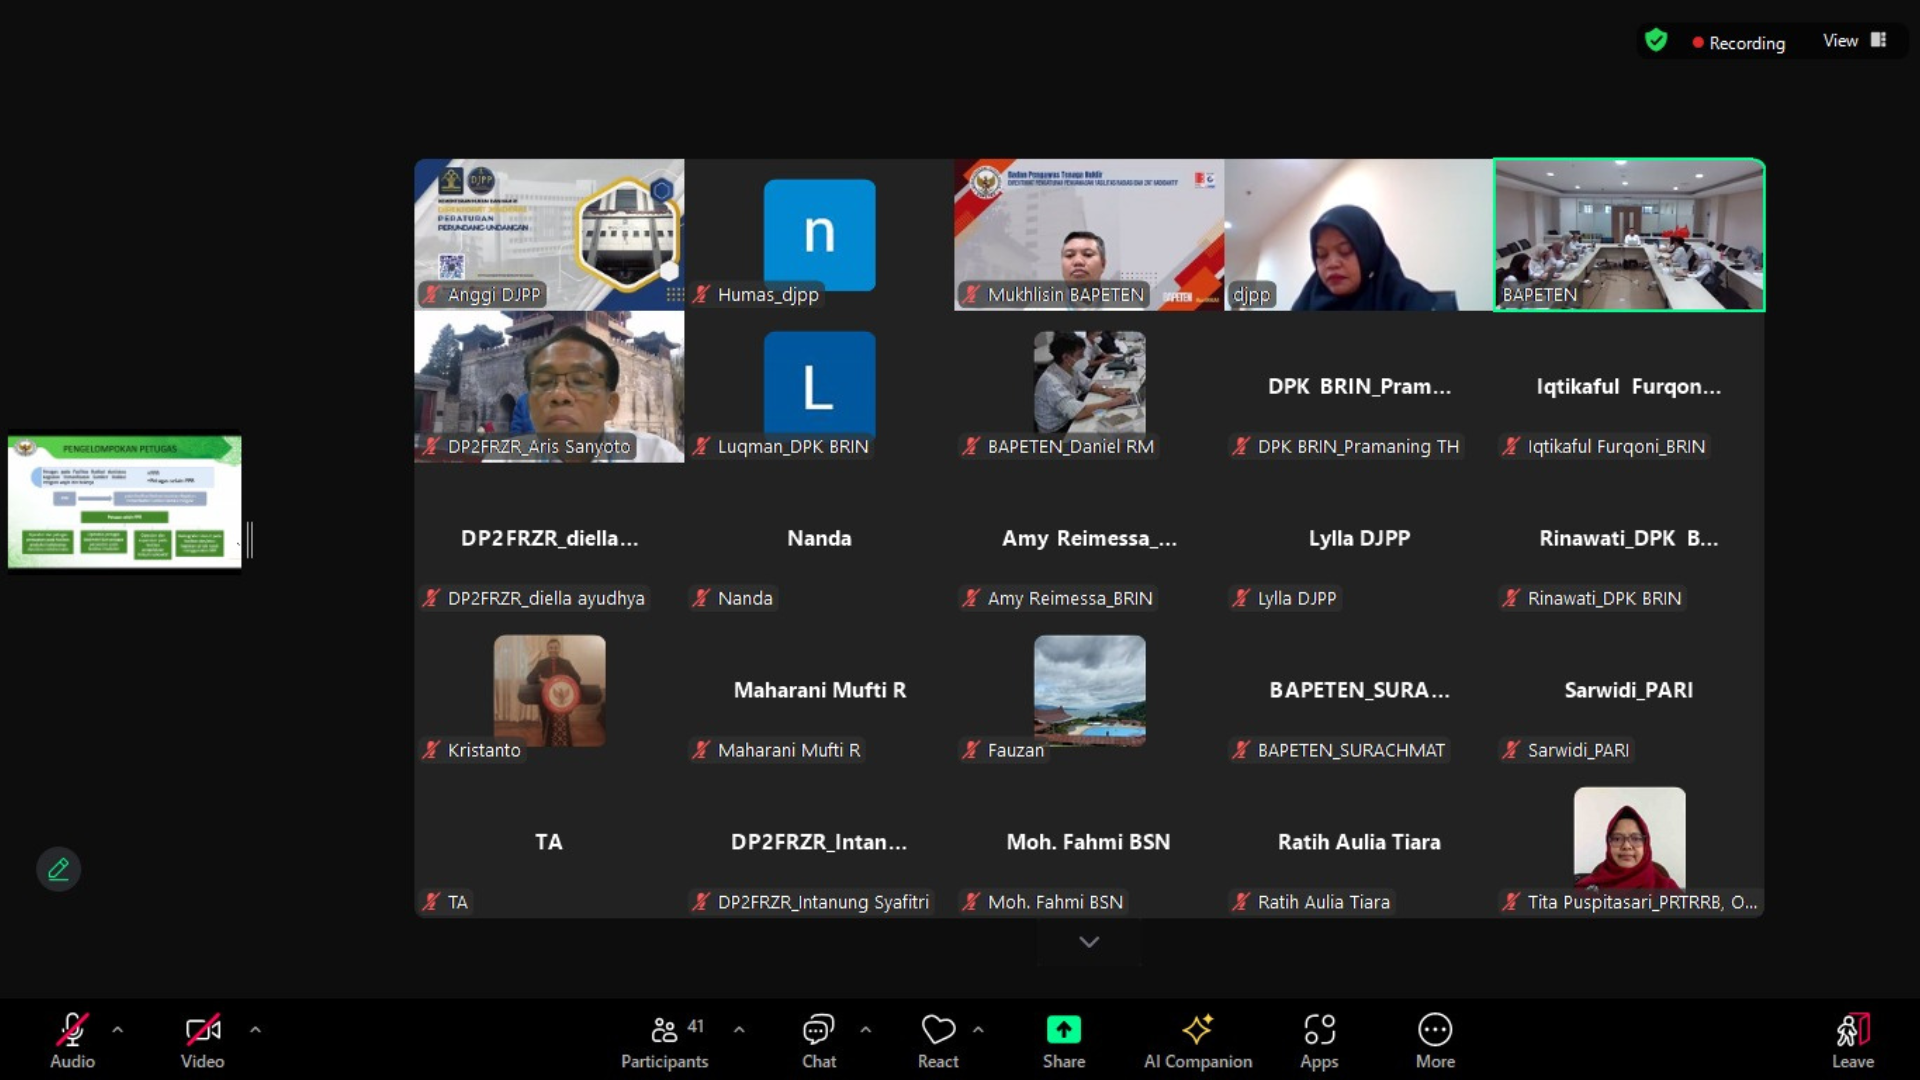Select Maharani Mufti R tile
Viewport: 1920px width, 1080px height.
(819, 690)
